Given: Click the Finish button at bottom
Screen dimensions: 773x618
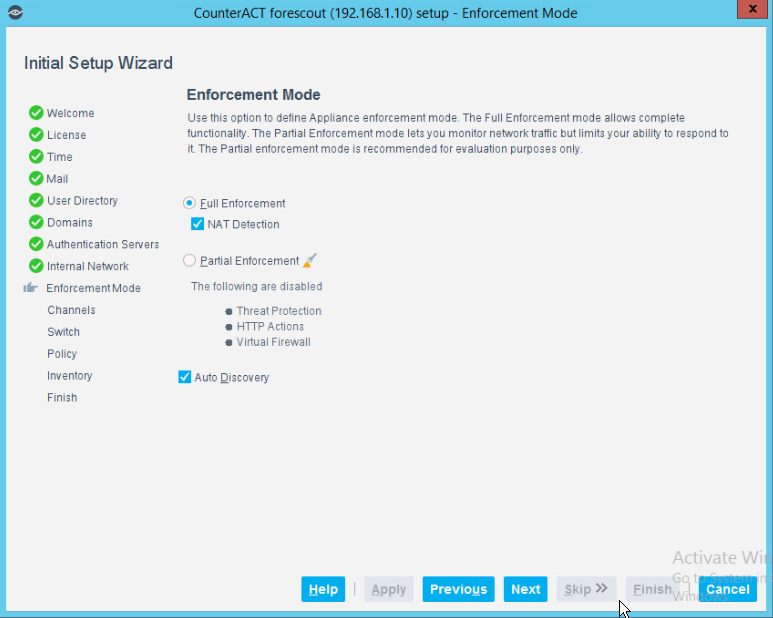Looking at the screenshot, I should [x=652, y=589].
